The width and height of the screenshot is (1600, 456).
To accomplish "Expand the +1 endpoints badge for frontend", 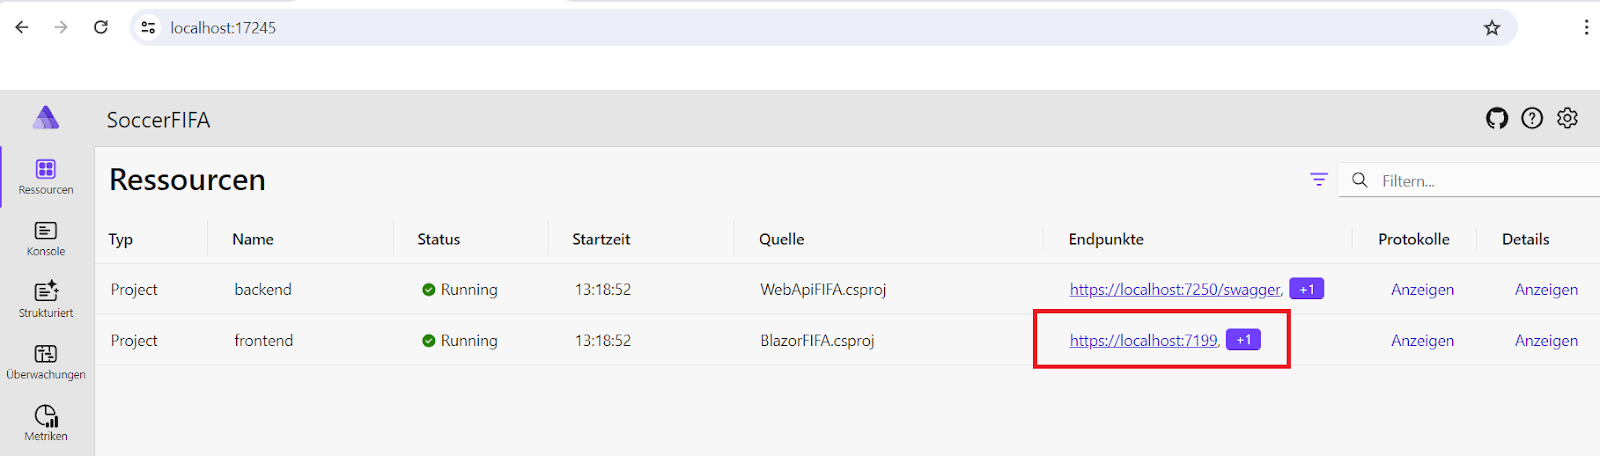I will click(1243, 340).
